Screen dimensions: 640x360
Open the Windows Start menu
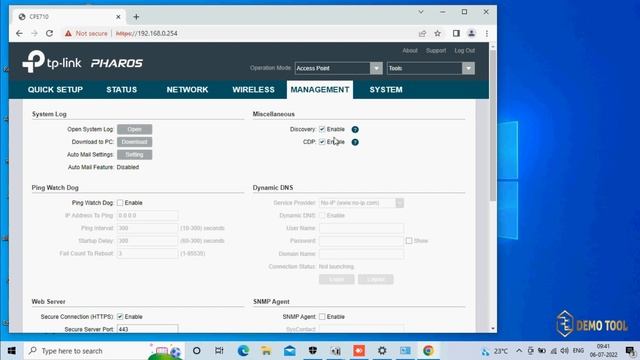11,351
